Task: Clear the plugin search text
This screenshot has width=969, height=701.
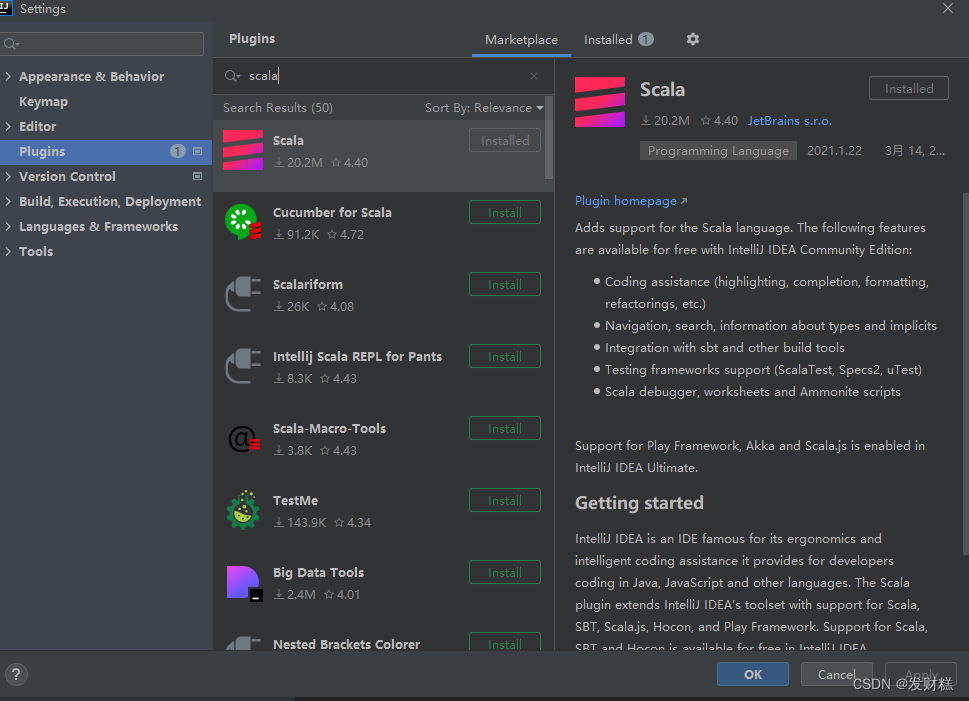Action: pyautogui.click(x=534, y=76)
